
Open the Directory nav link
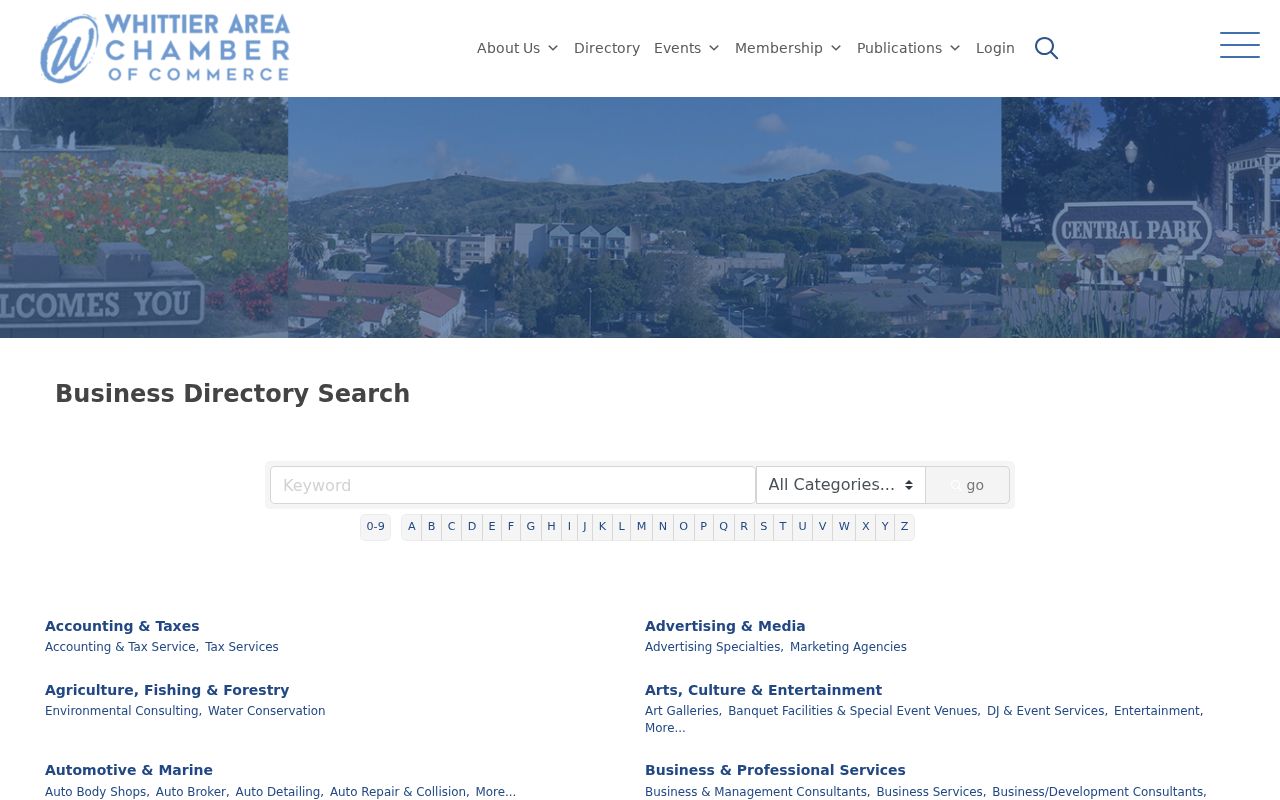pos(607,48)
